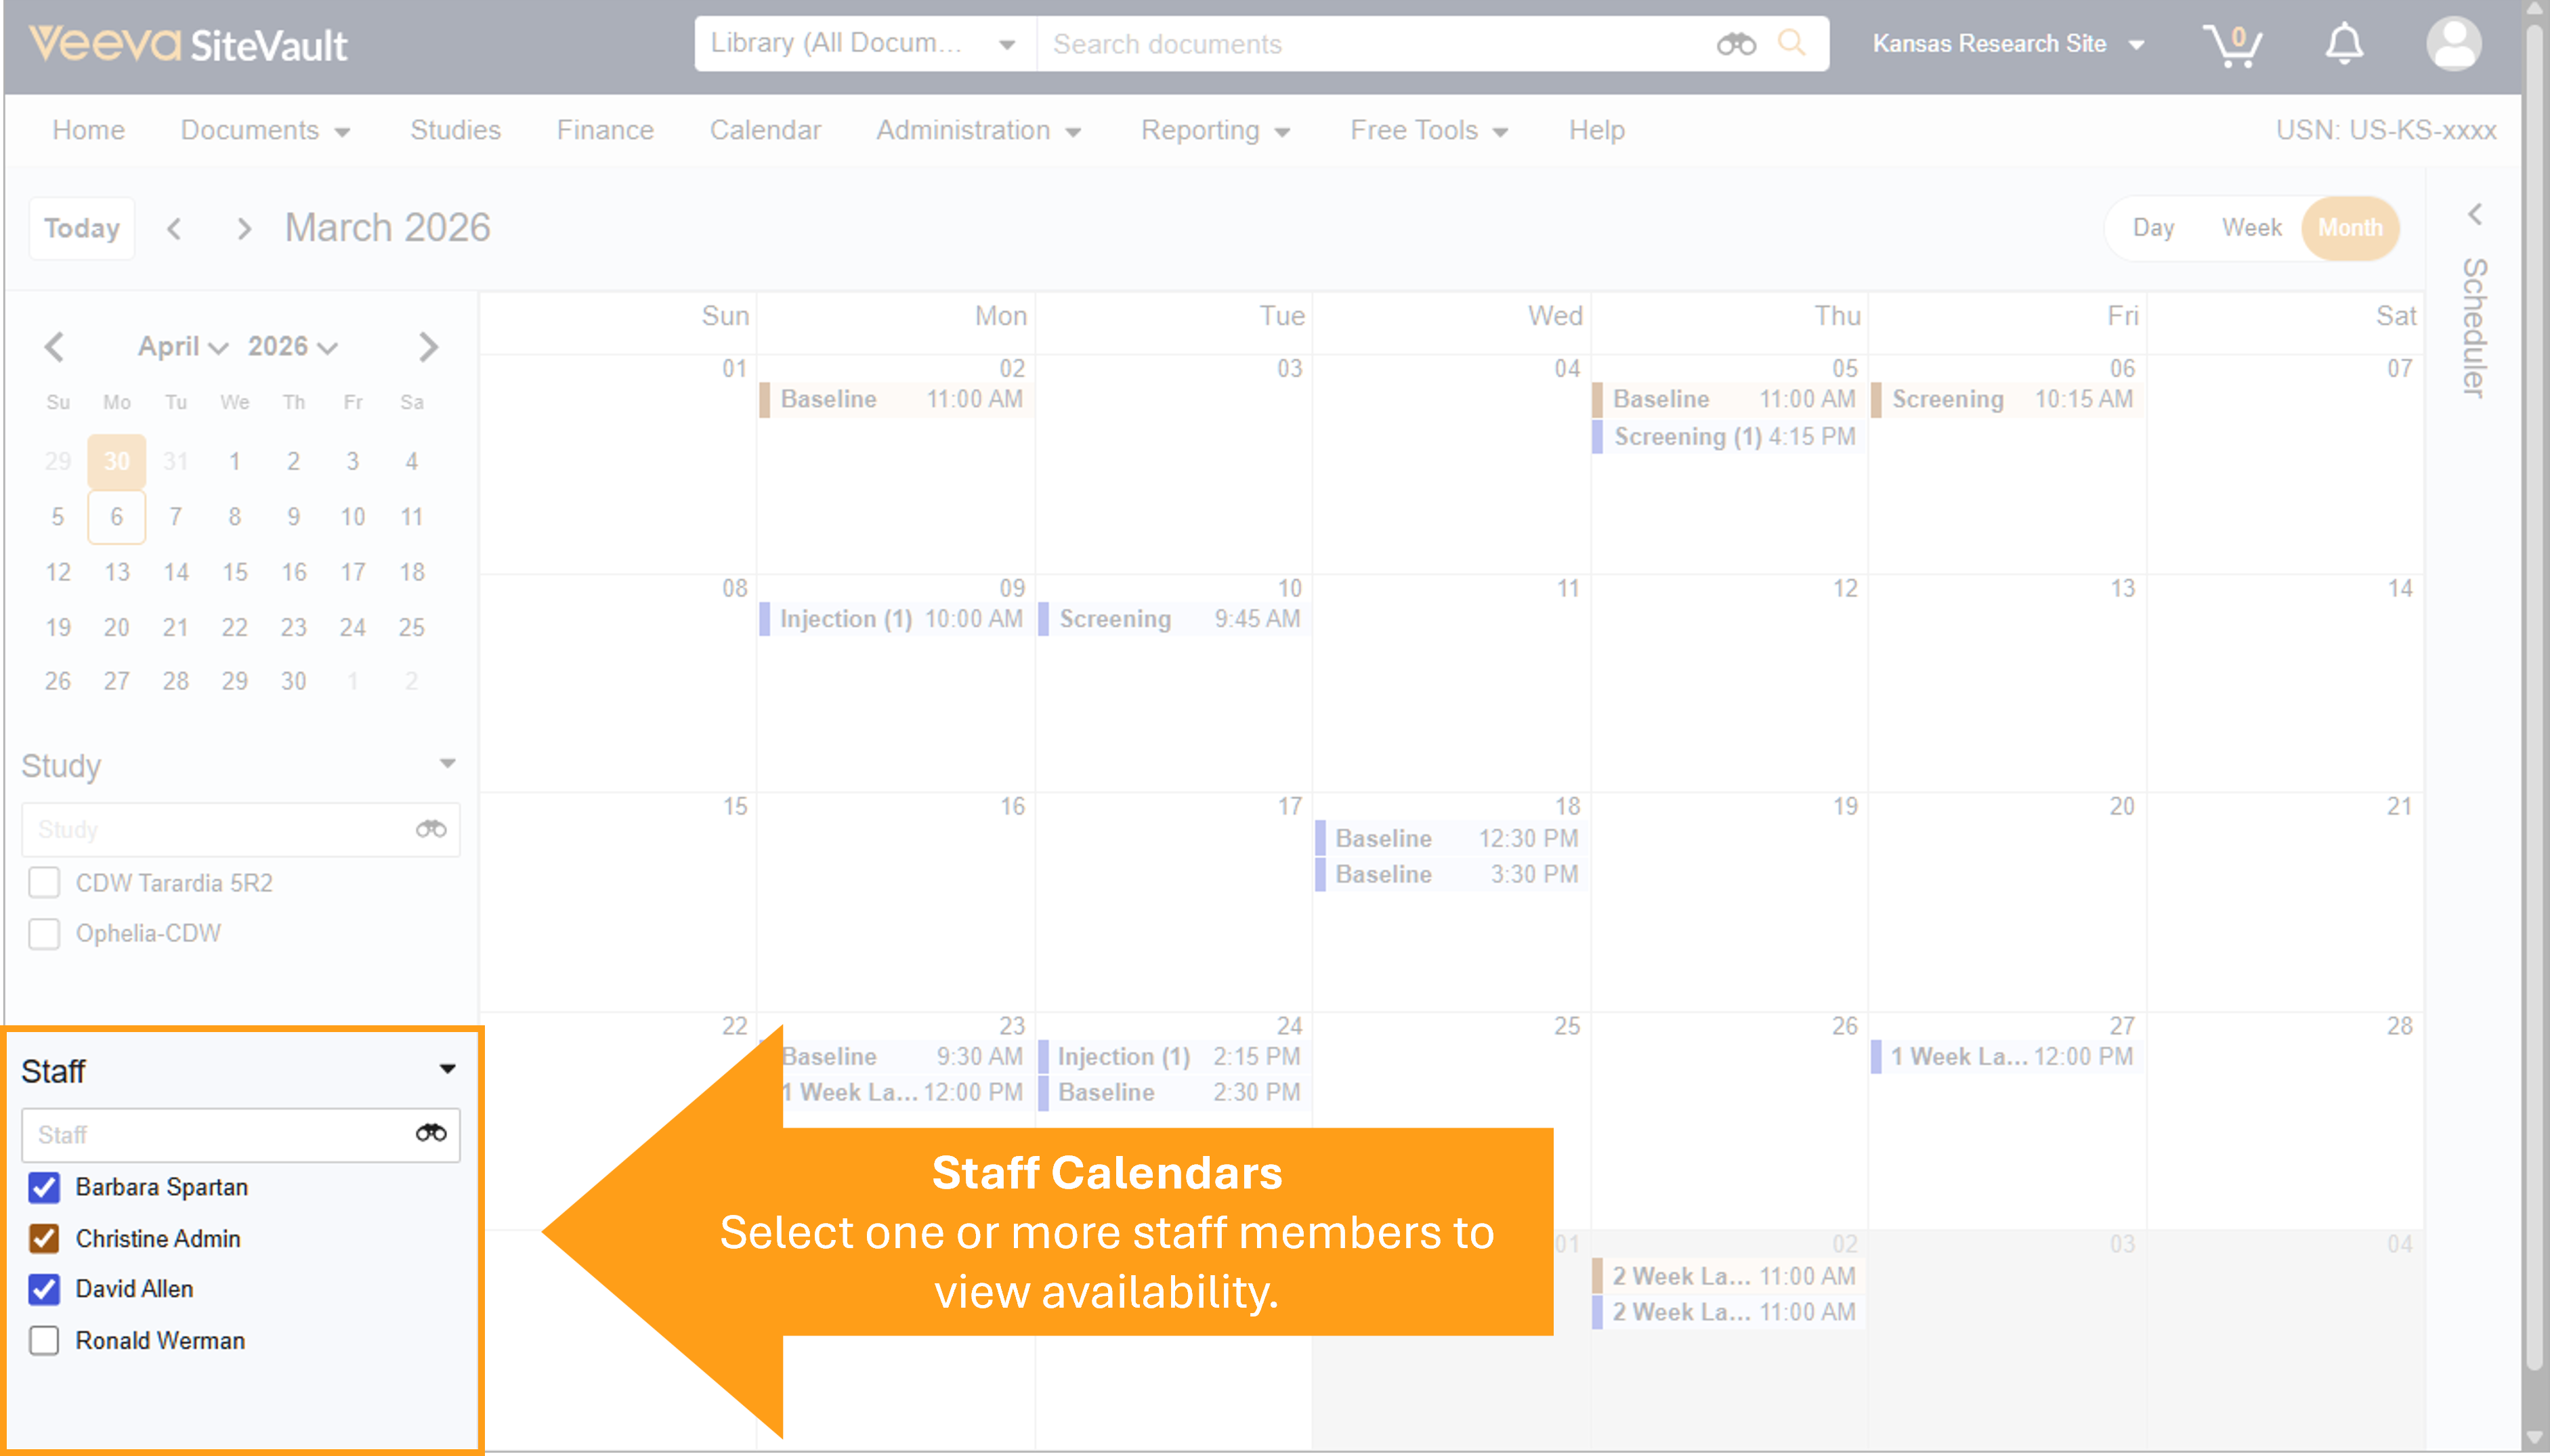Collapse the Scheduler side panel arrow
The width and height of the screenshot is (2550, 1456).
click(x=2475, y=214)
